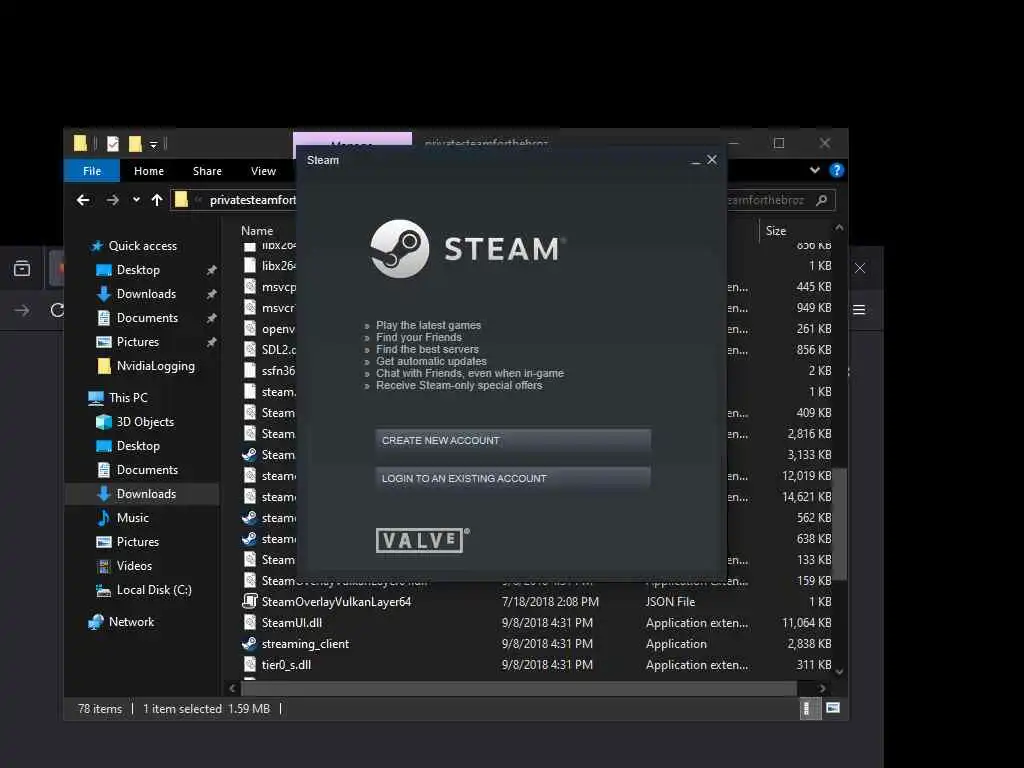Open hamburger menu in background browser window
This screenshot has width=1024, height=768.
pos(859,310)
